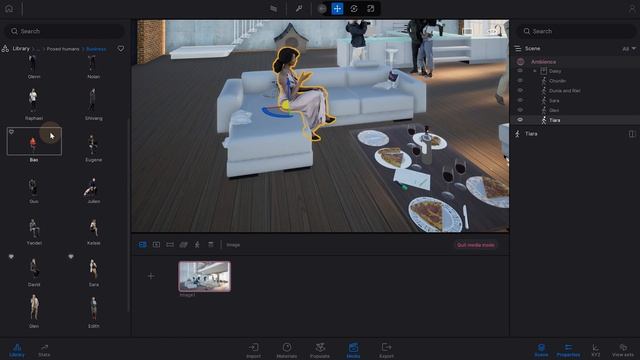
Task: Open the View sets panel
Action: (x=623, y=350)
